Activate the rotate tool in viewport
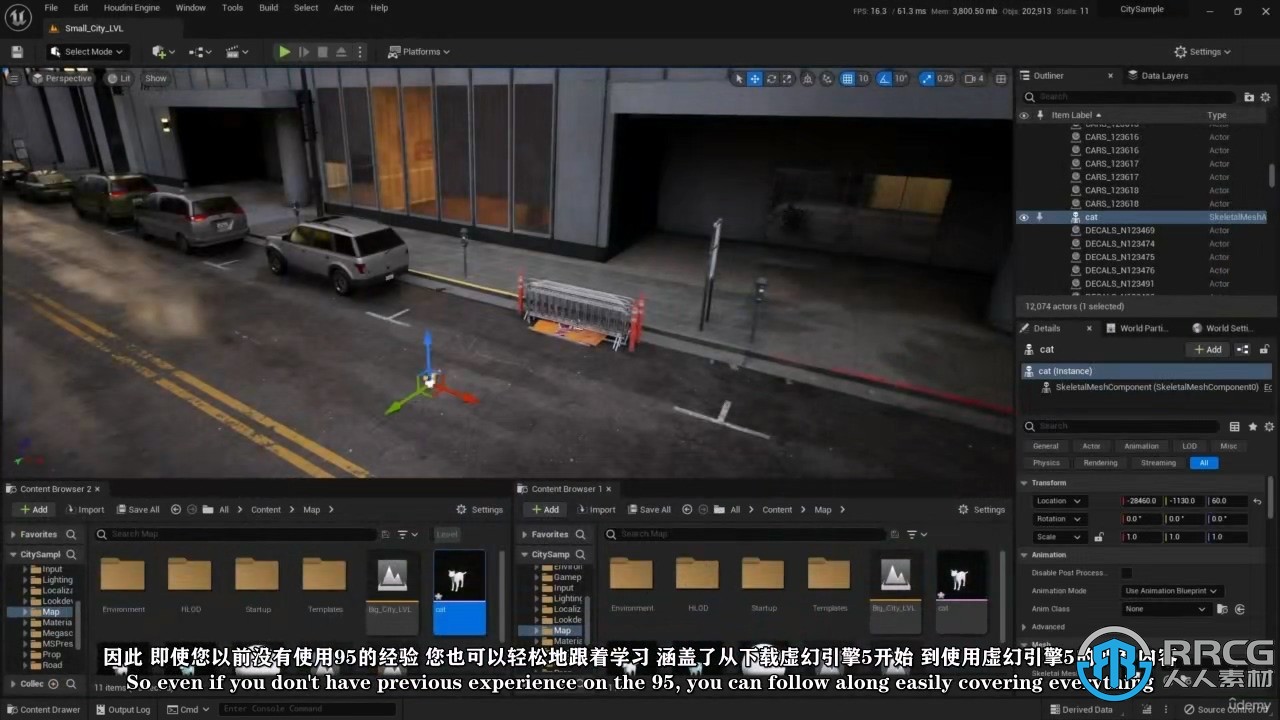 point(771,78)
